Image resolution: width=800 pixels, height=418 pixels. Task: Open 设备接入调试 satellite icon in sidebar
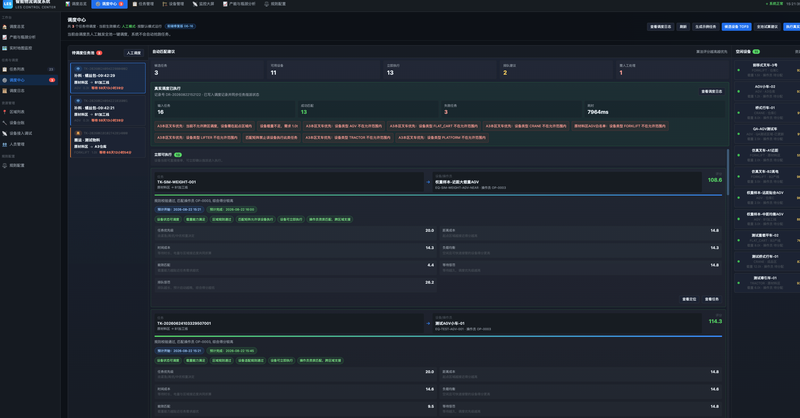tap(5, 133)
